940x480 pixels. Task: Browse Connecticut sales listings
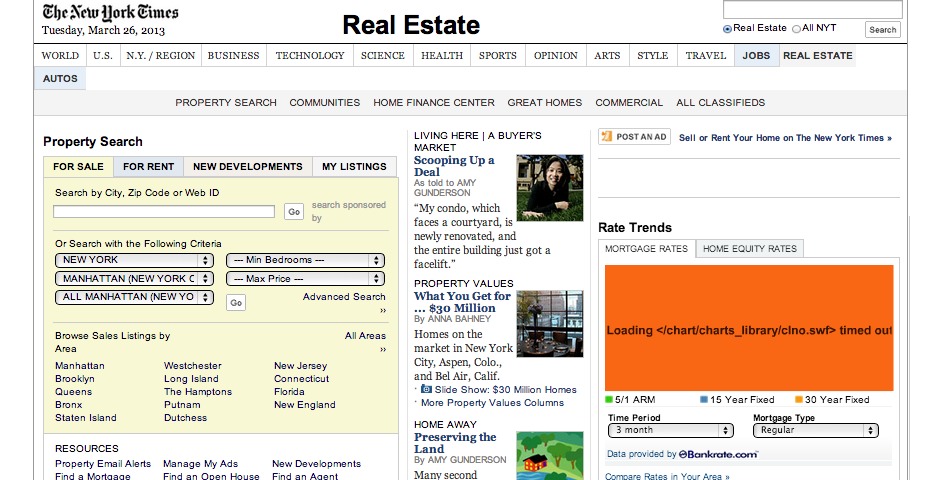[x=302, y=379]
